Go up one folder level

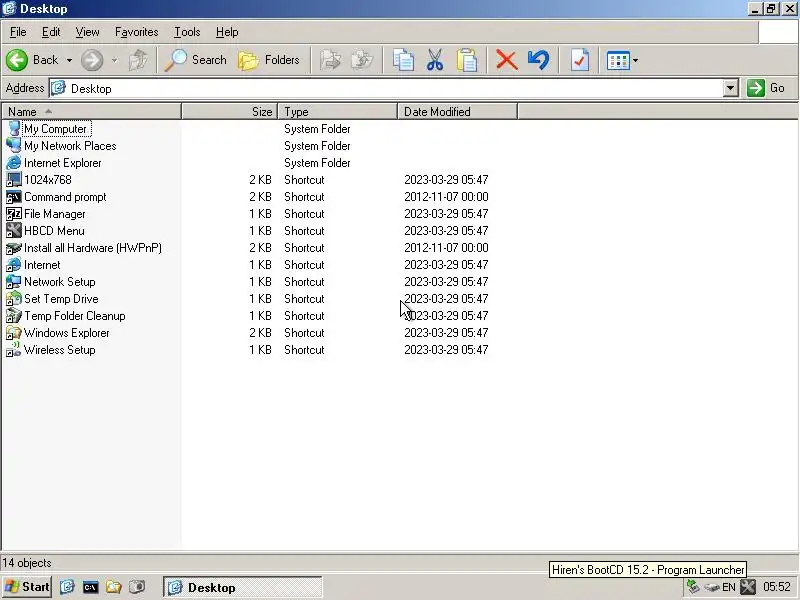[x=138, y=60]
